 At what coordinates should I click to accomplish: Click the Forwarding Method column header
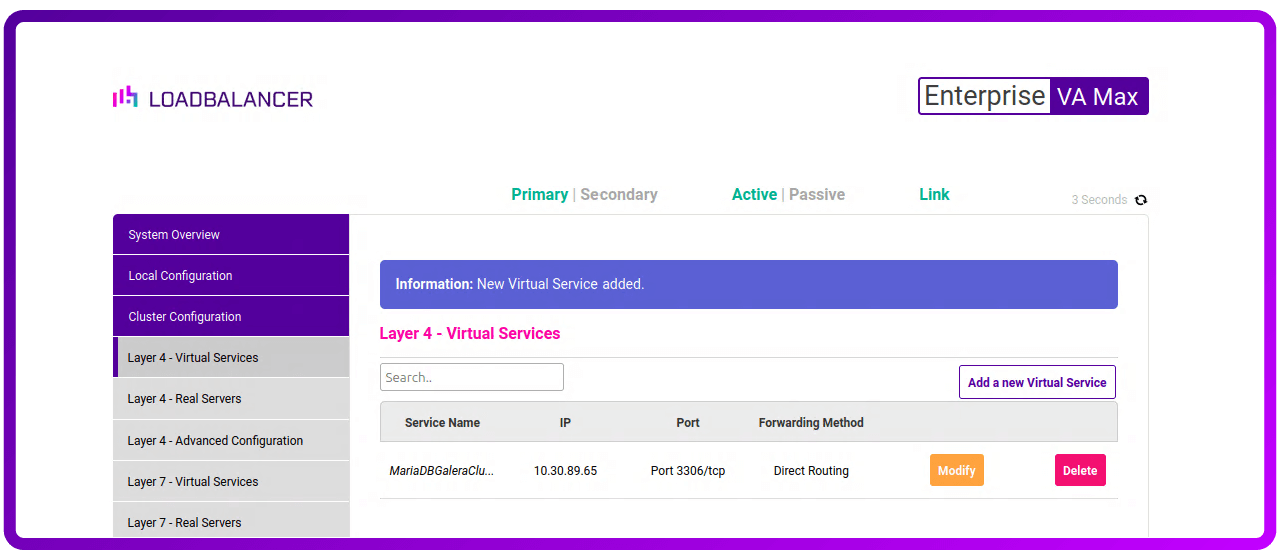click(x=811, y=423)
